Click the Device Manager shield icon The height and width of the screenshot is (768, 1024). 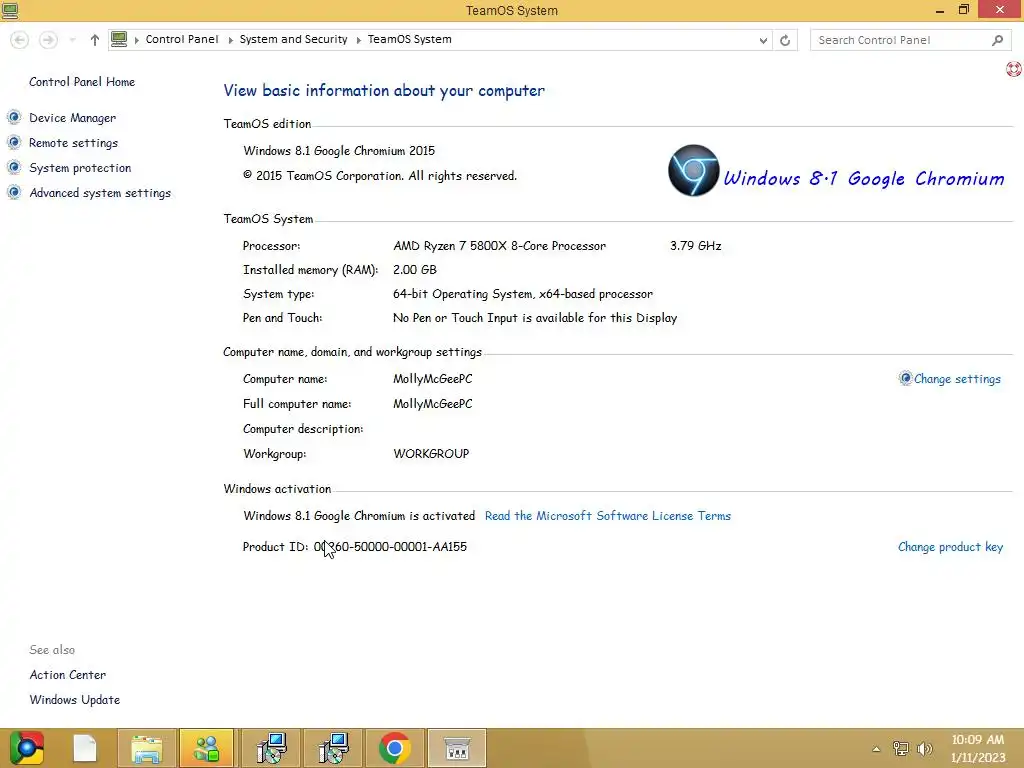coord(14,118)
